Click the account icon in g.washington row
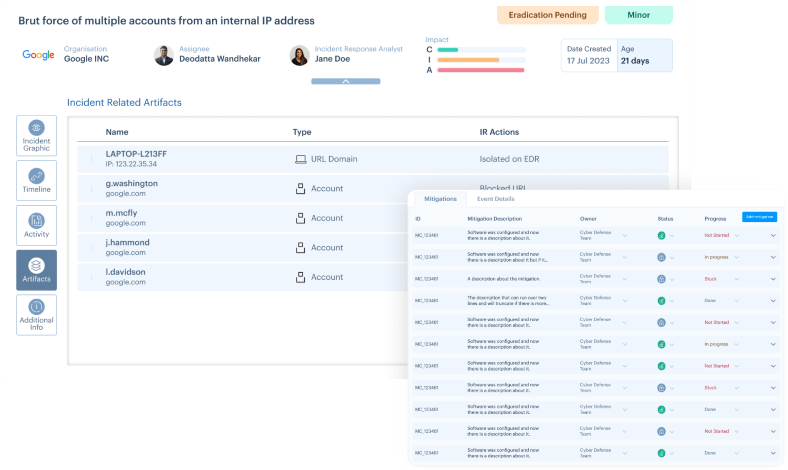The image size is (788, 470). [x=300, y=188]
